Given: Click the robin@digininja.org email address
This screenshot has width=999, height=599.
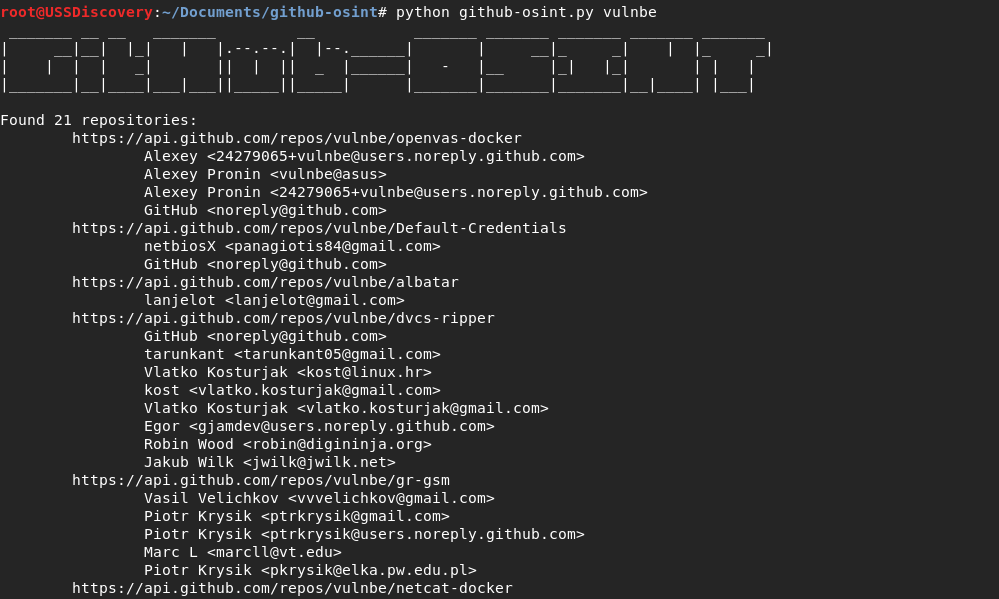Looking at the screenshot, I should click(337, 444).
